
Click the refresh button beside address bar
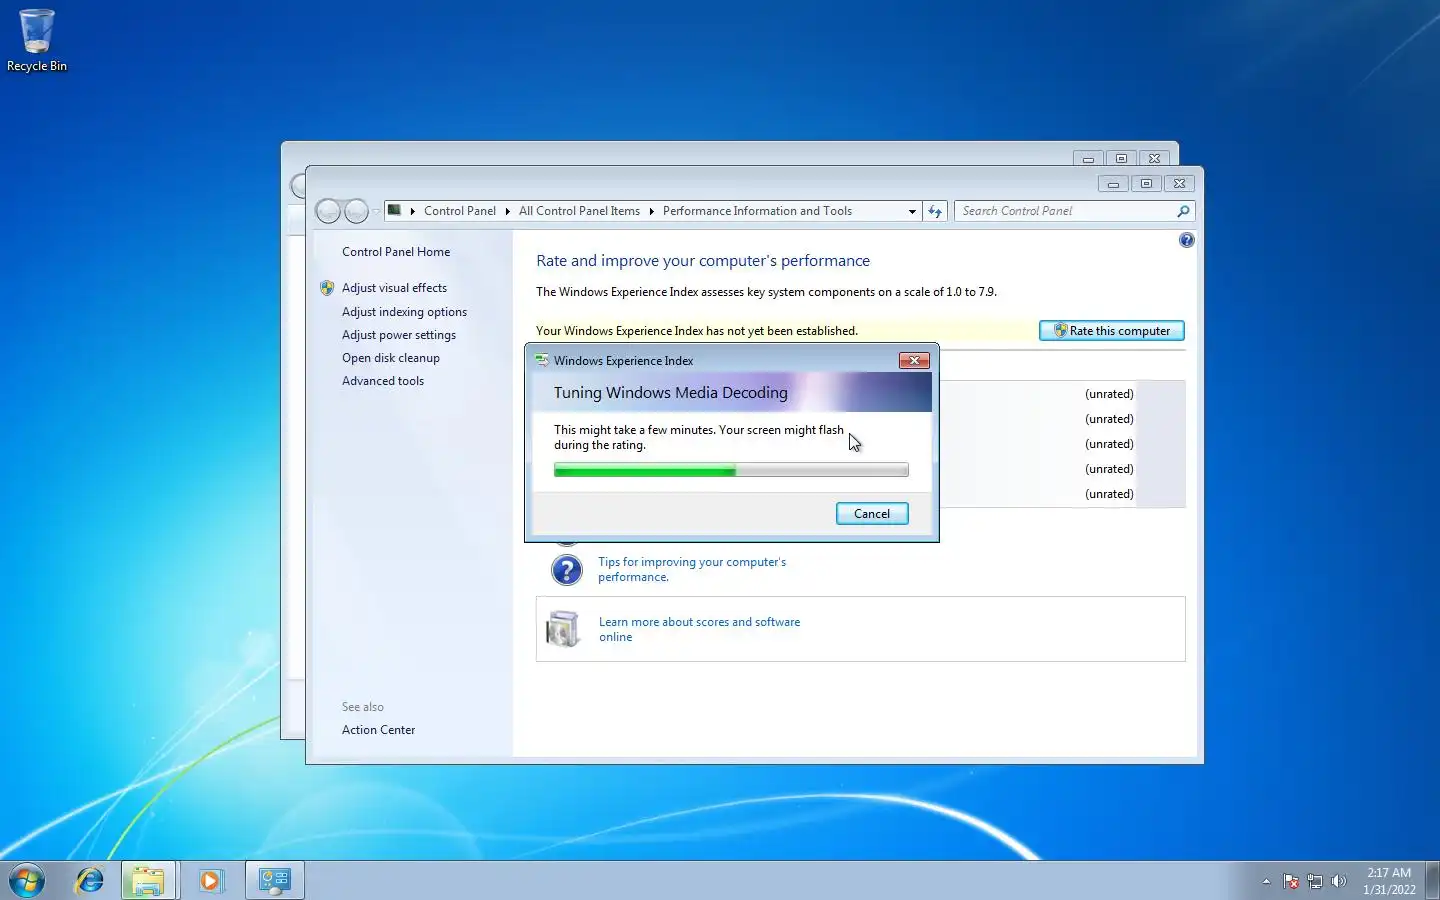(935, 211)
